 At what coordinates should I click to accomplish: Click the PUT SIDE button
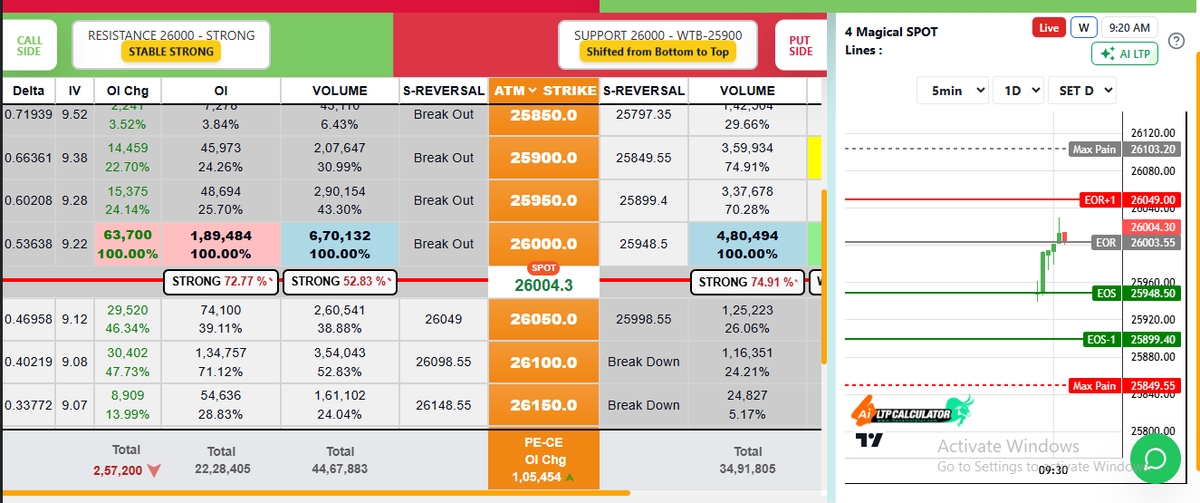[x=800, y=45]
